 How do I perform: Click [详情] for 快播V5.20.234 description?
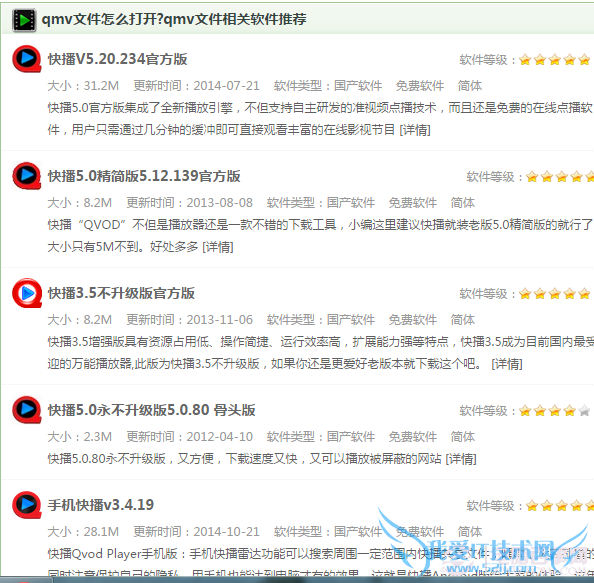coord(415,130)
